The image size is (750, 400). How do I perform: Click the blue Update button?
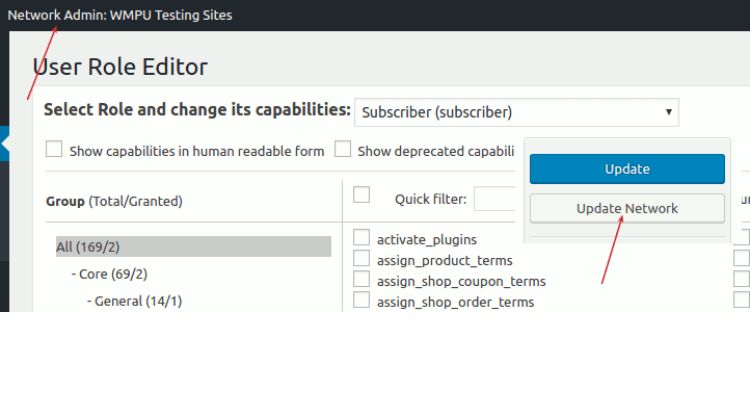(627, 169)
